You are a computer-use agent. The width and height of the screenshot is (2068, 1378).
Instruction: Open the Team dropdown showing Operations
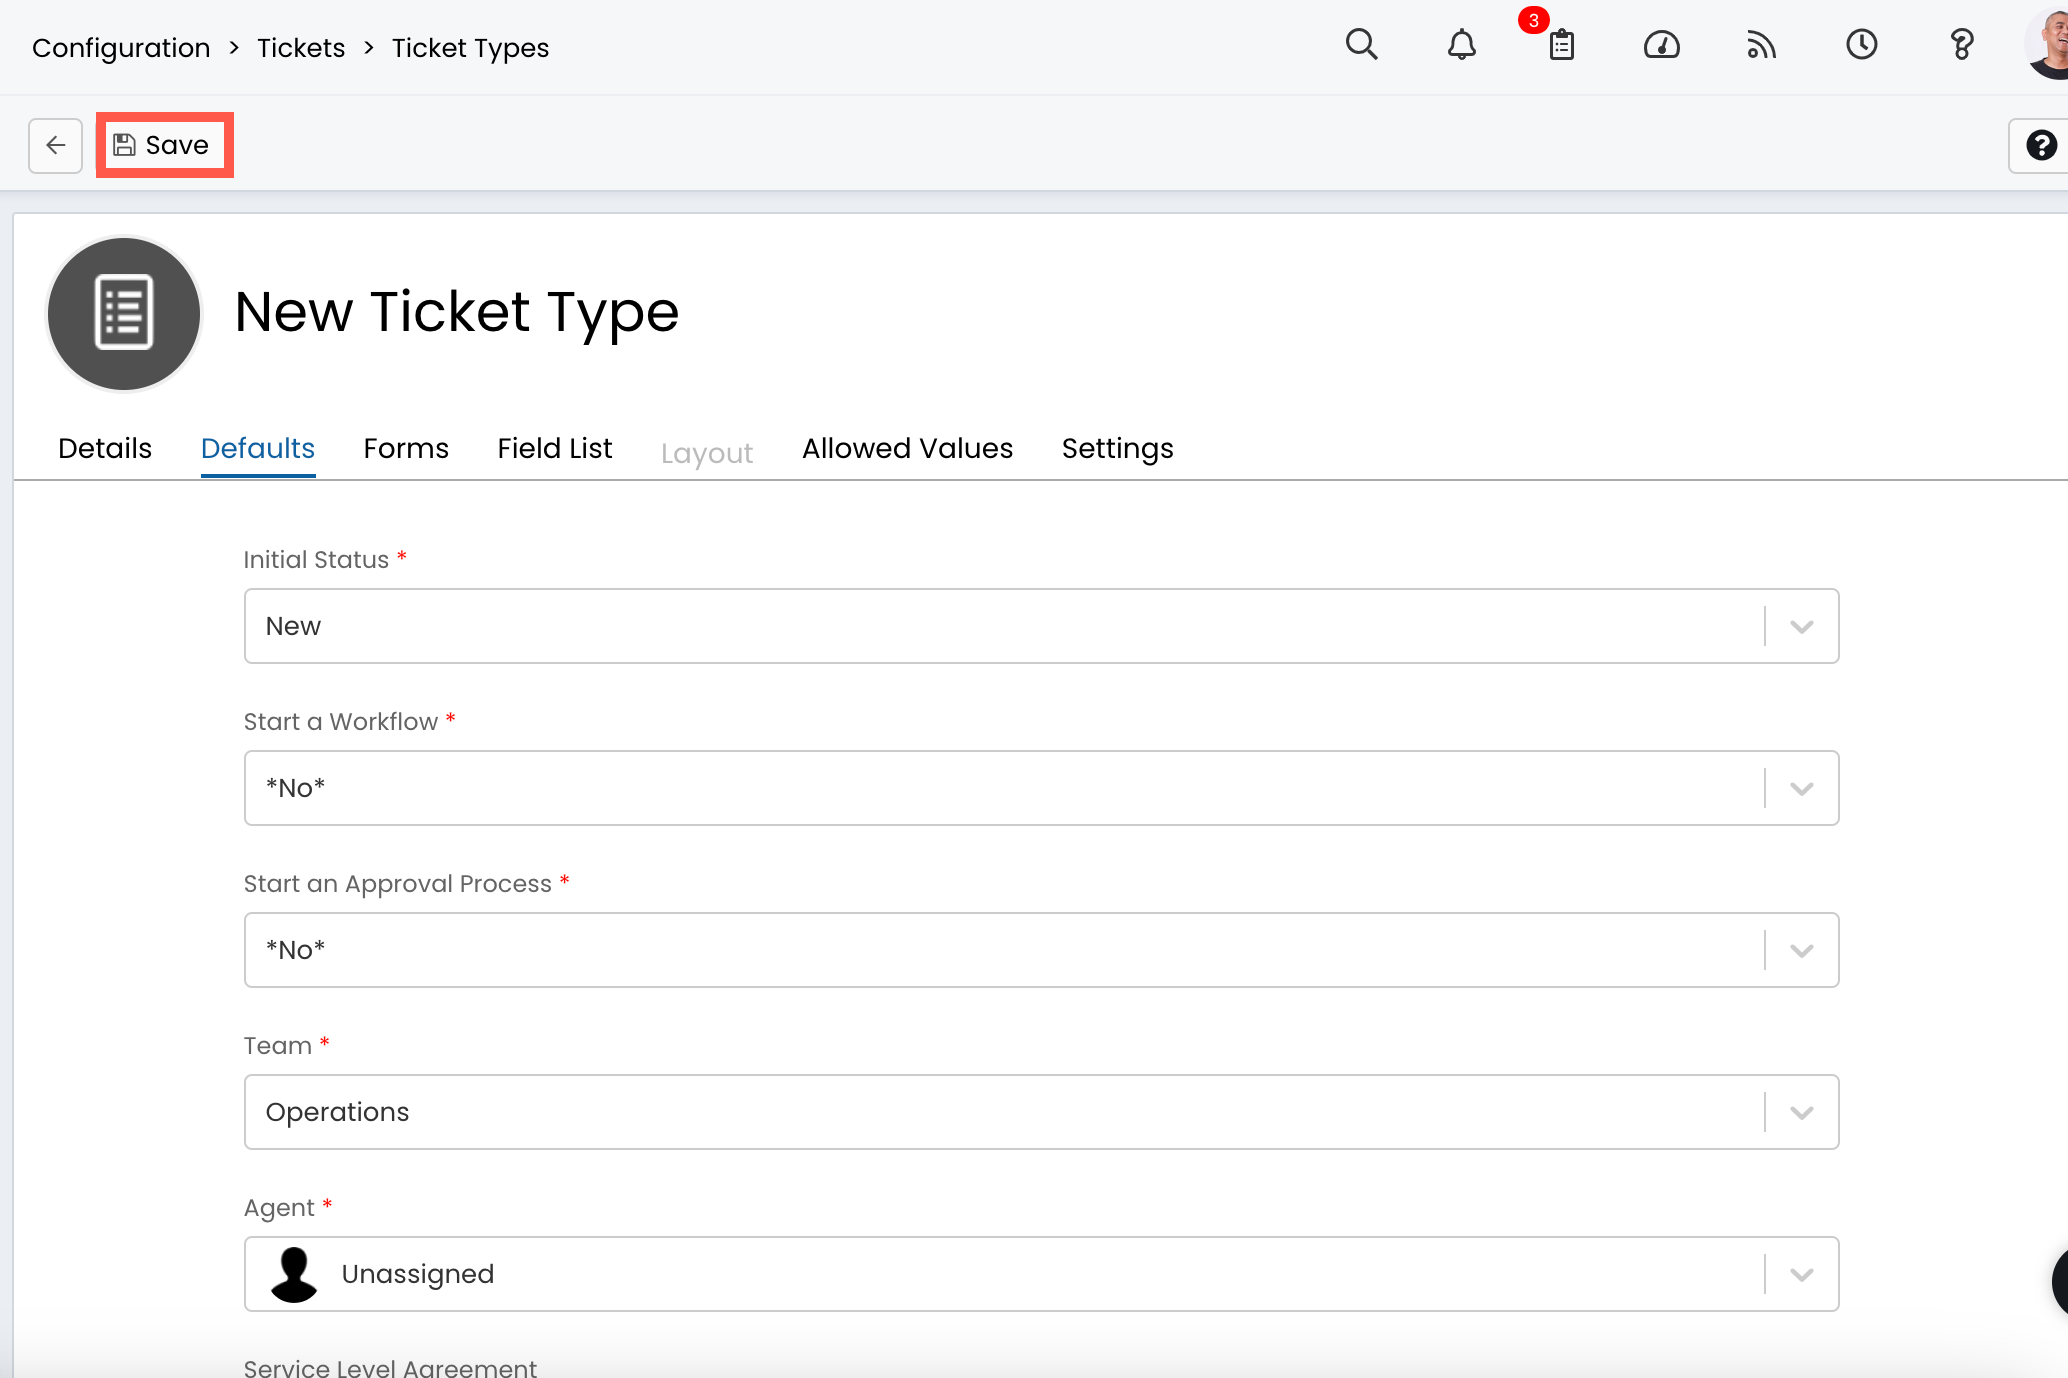click(1801, 1112)
